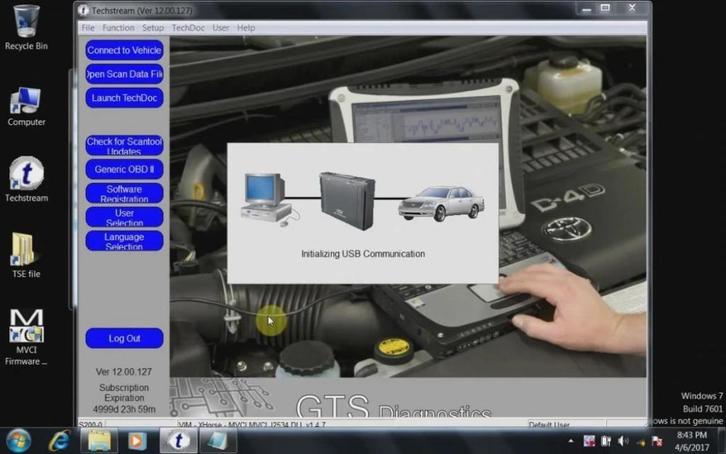726x454 pixels.
Task: Open the File menu
Action: tap(88, 28)
